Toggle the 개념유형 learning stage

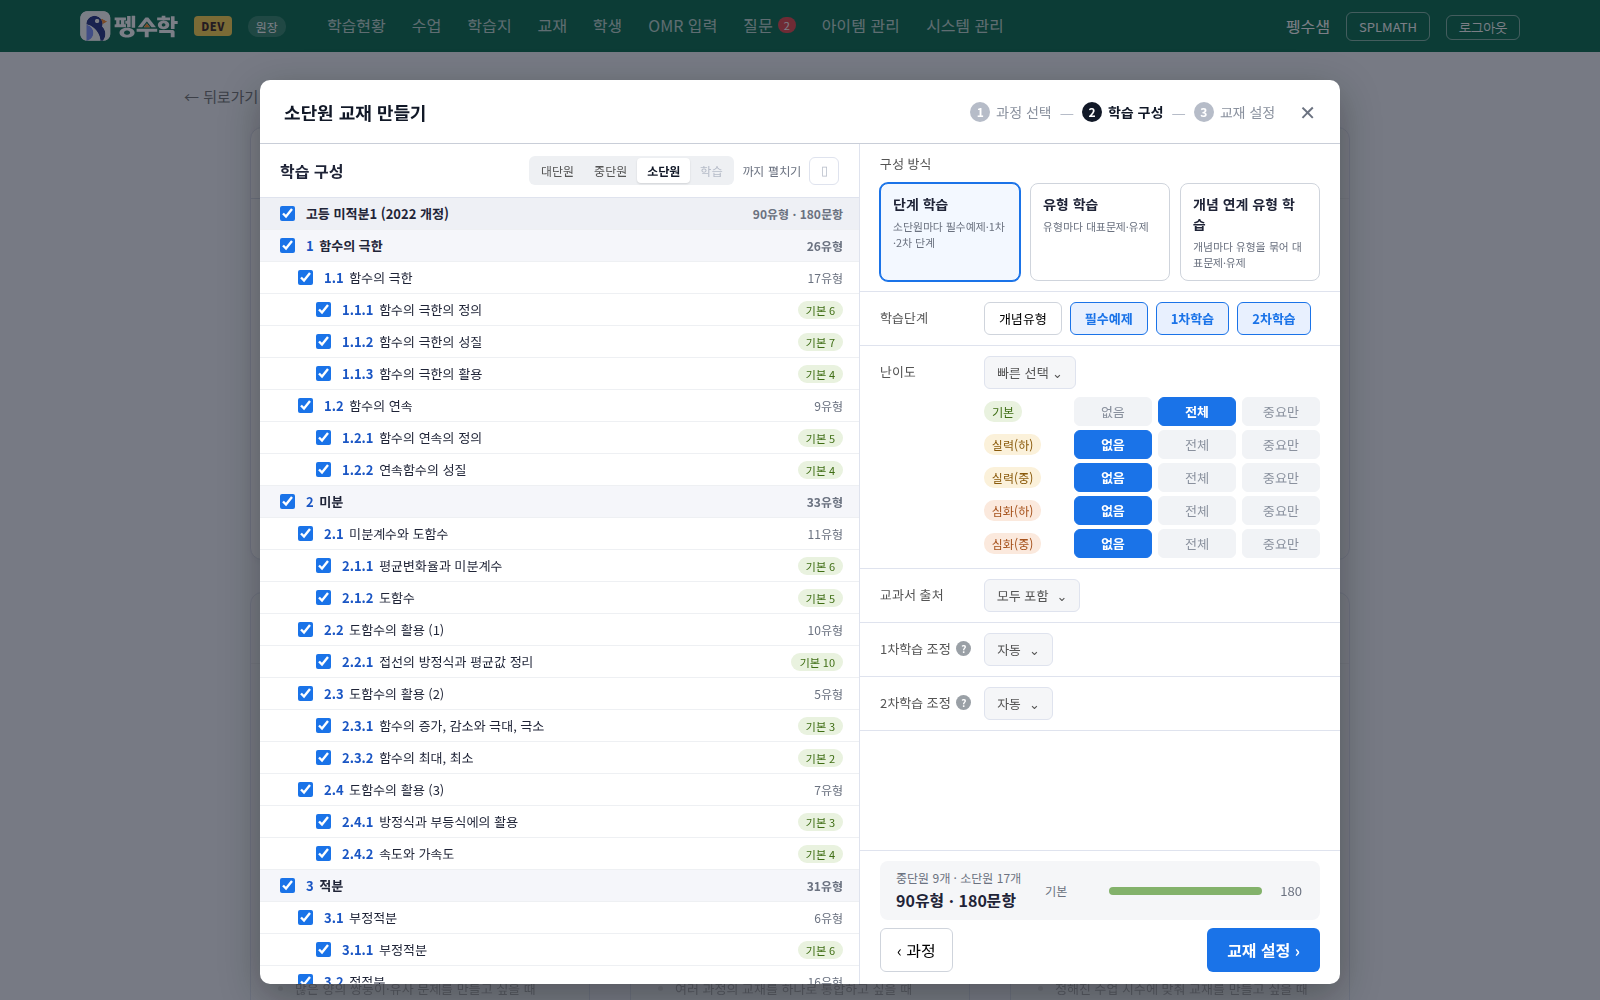click(x=1023, y=319)
